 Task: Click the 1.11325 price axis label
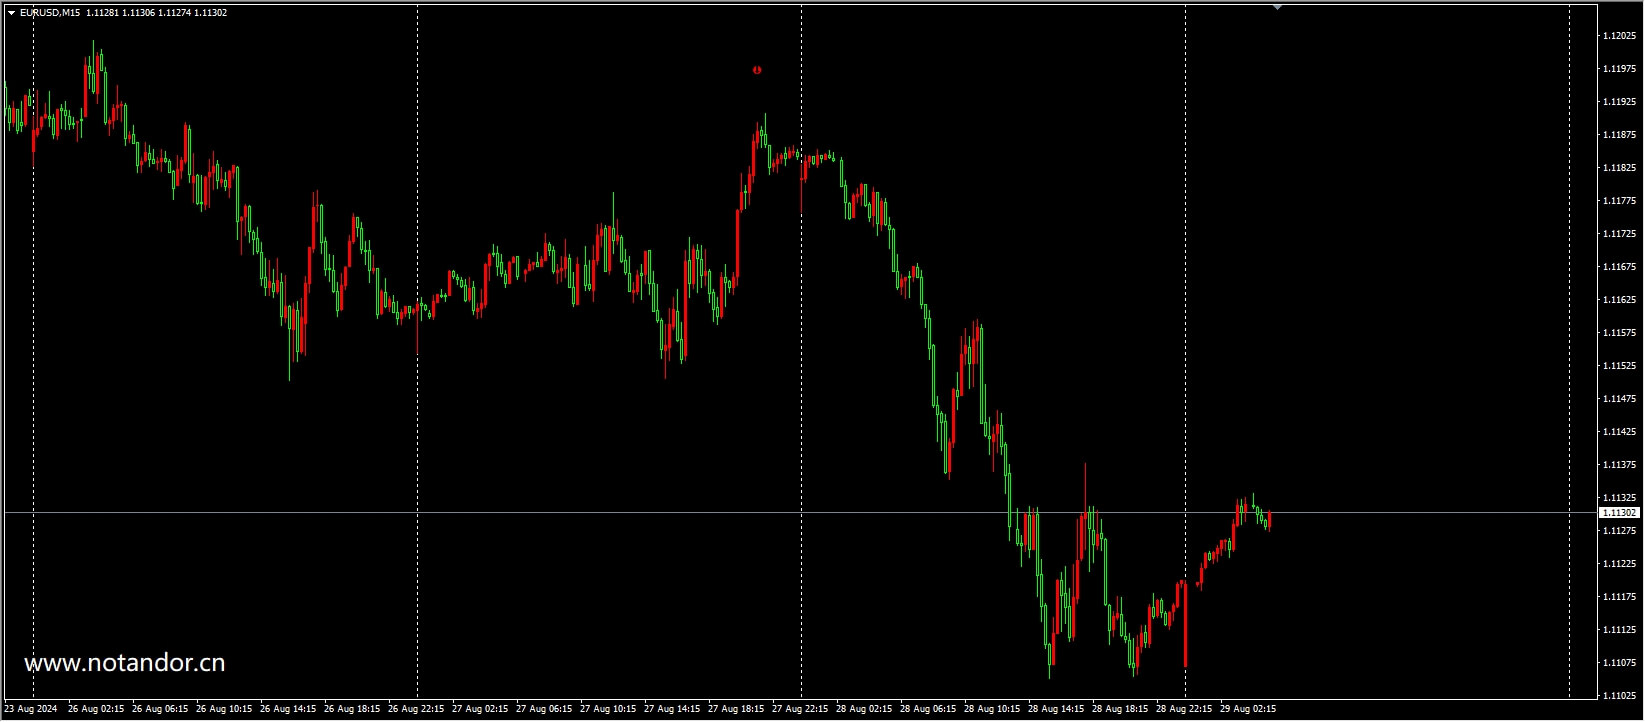[1619, 498]
